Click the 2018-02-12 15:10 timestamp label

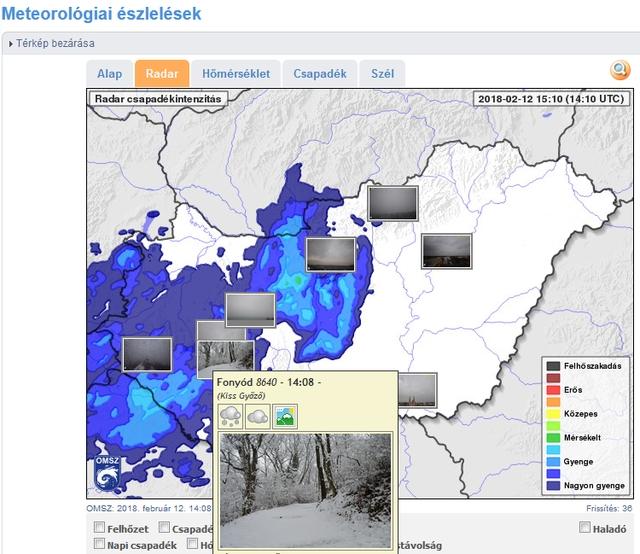(551, 99)
